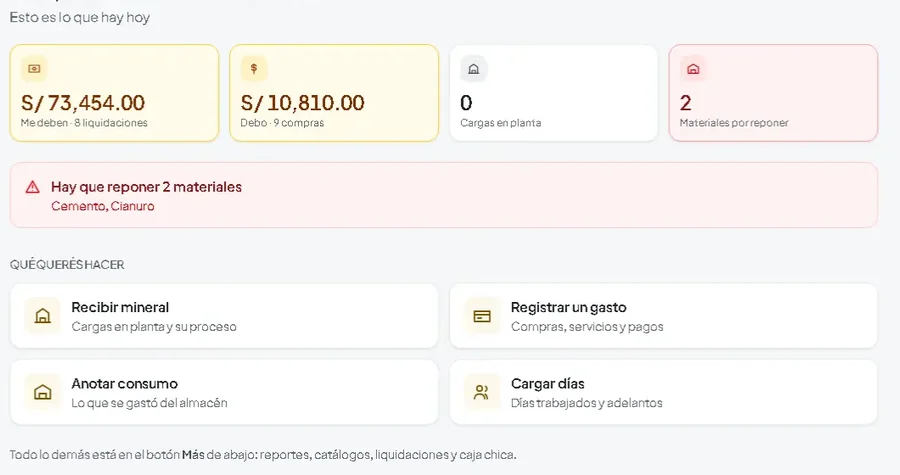Click the Cemento, Cianuro materials text
This screenshot has height=475, width=900.
(x=103, y=207)
